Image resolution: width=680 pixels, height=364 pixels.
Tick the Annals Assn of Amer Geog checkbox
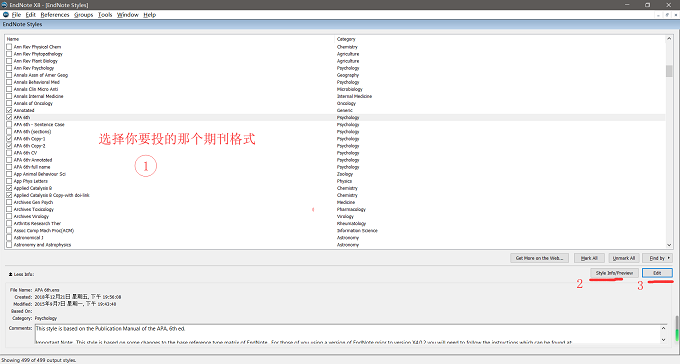pos(9,75)
